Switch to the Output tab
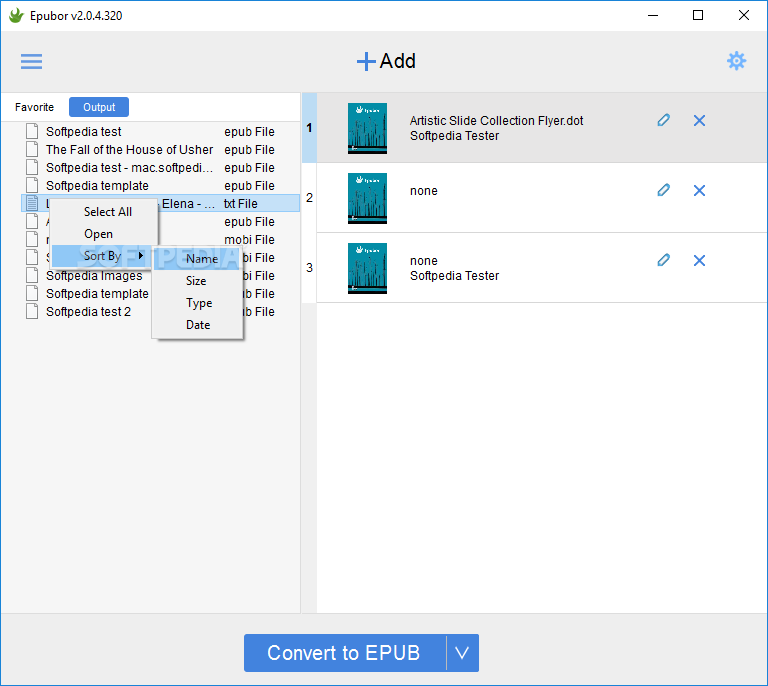The width and height of the screenshot is (768, 686). coord(99,107)
